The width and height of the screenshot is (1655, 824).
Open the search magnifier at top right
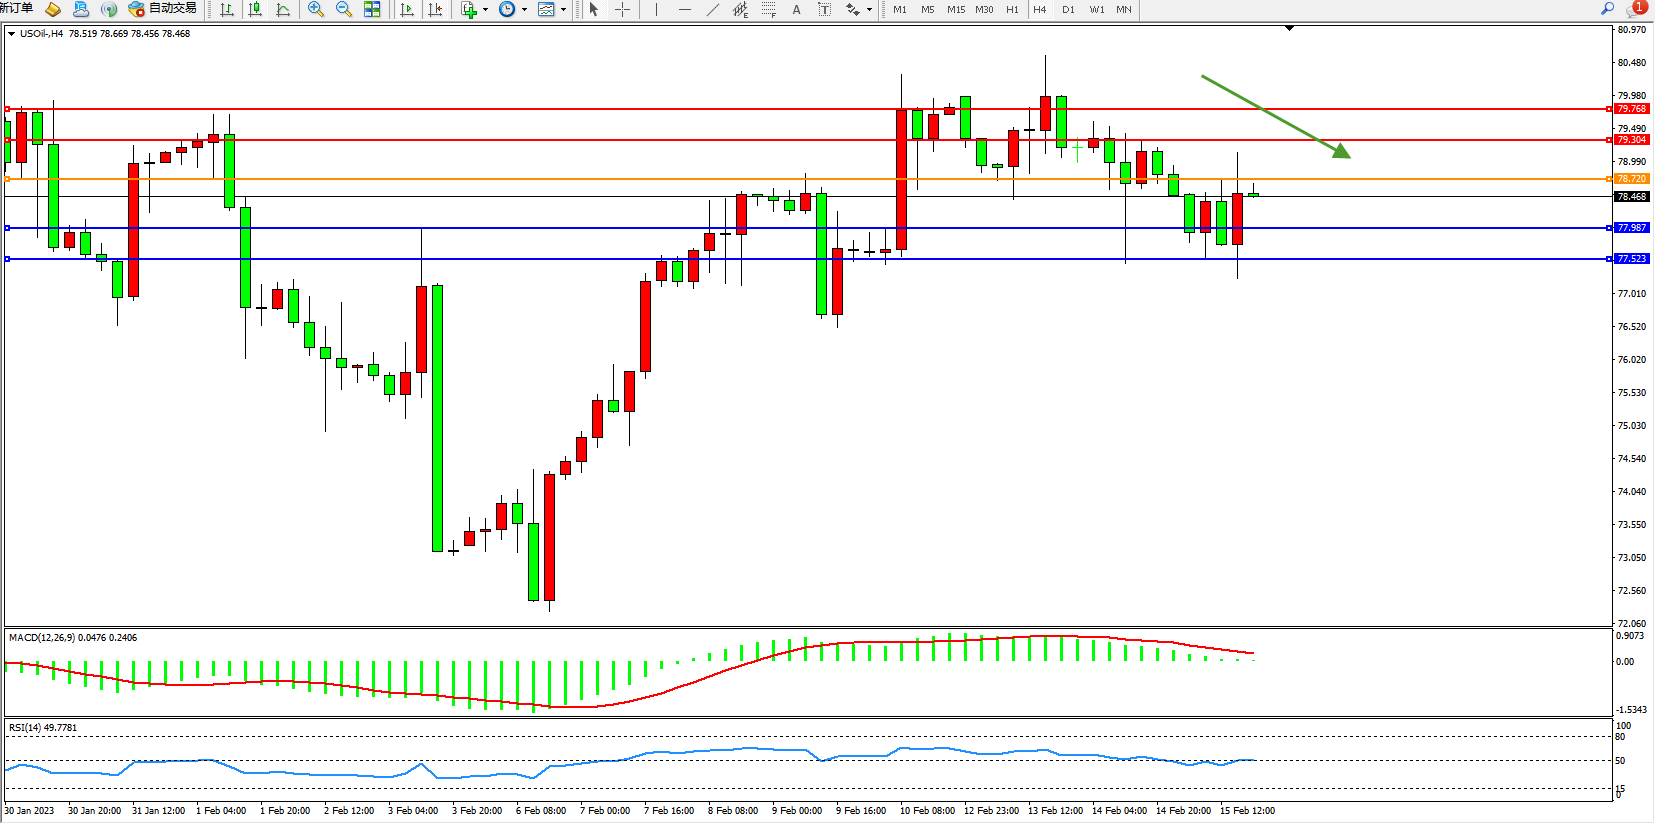(1608, 9)
